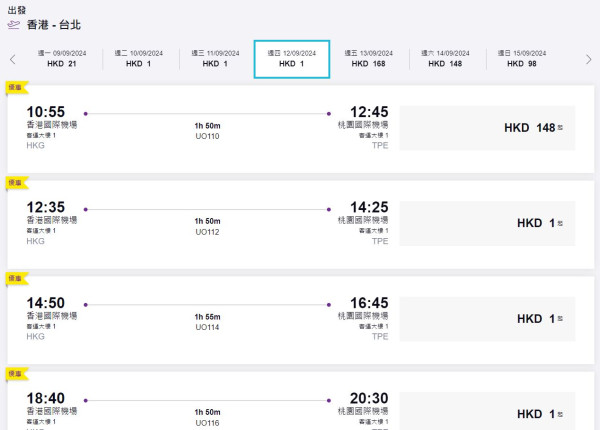Click the plane icon beside 香港 - 台北
600x430 pixels.
[14, 24]
